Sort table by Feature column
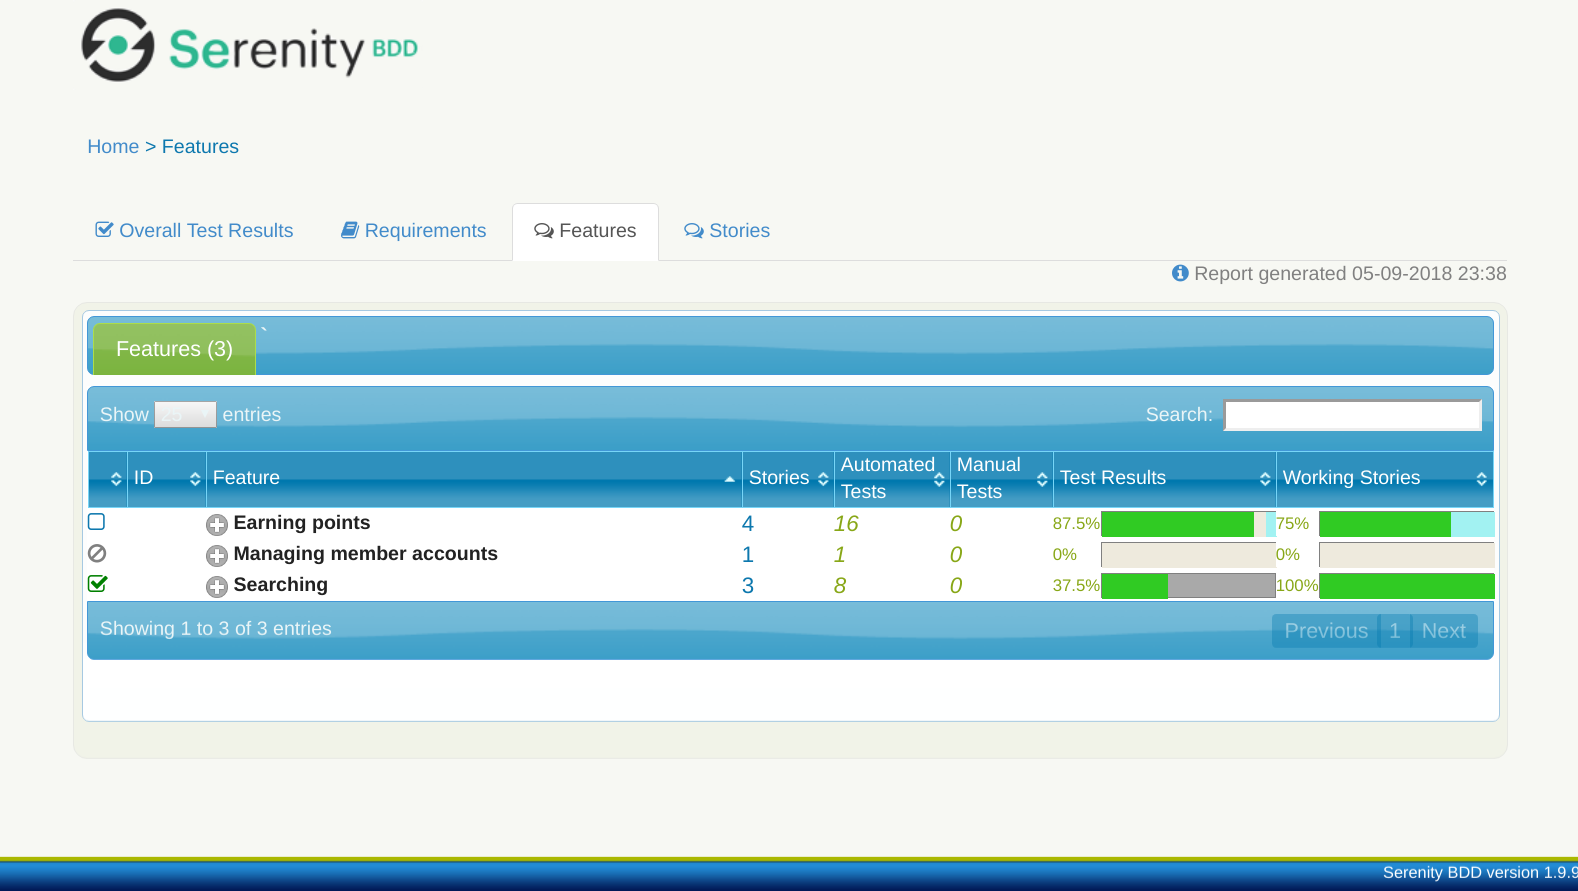This screenshot has width=1578, height=891. [x=474, y=479]
